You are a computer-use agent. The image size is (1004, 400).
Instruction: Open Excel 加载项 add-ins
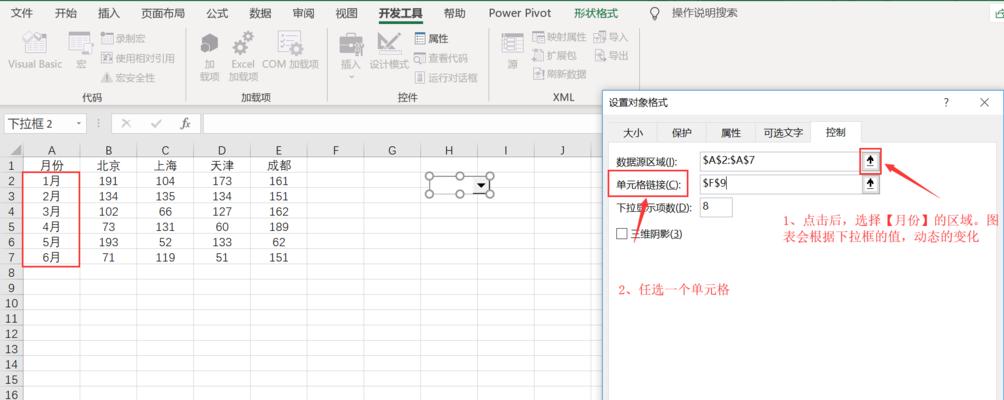tap(243, 57)
